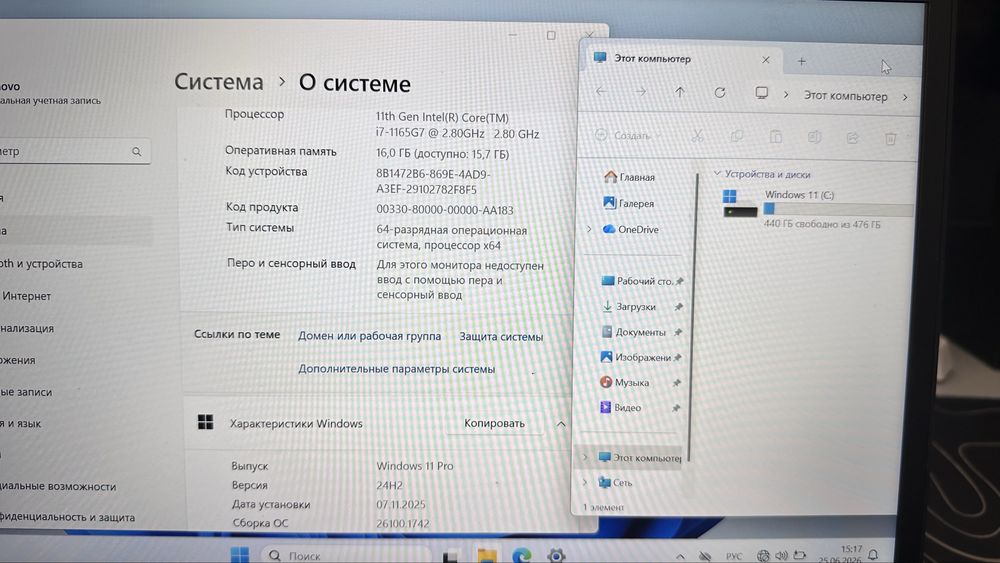Expand the 'Сеть' tree node

point(585,482)
